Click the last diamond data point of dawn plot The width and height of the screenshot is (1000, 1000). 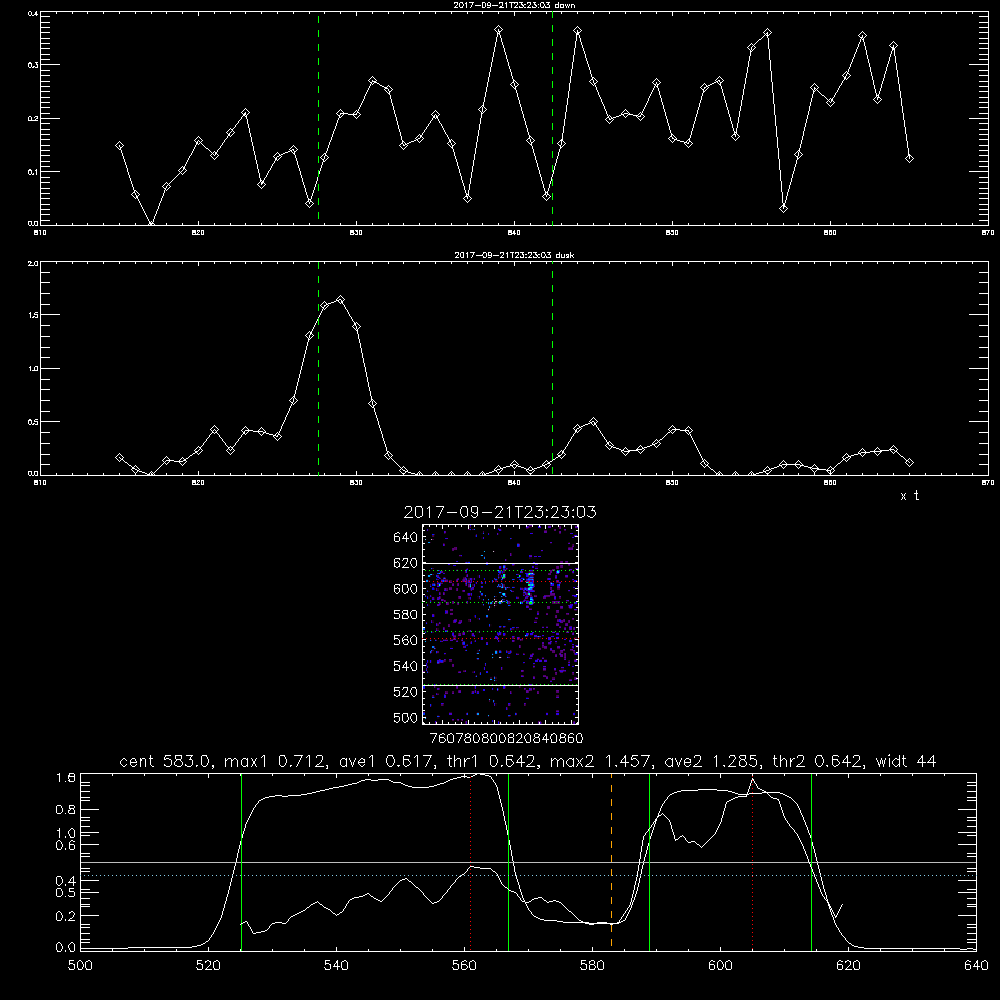point(909,158)
